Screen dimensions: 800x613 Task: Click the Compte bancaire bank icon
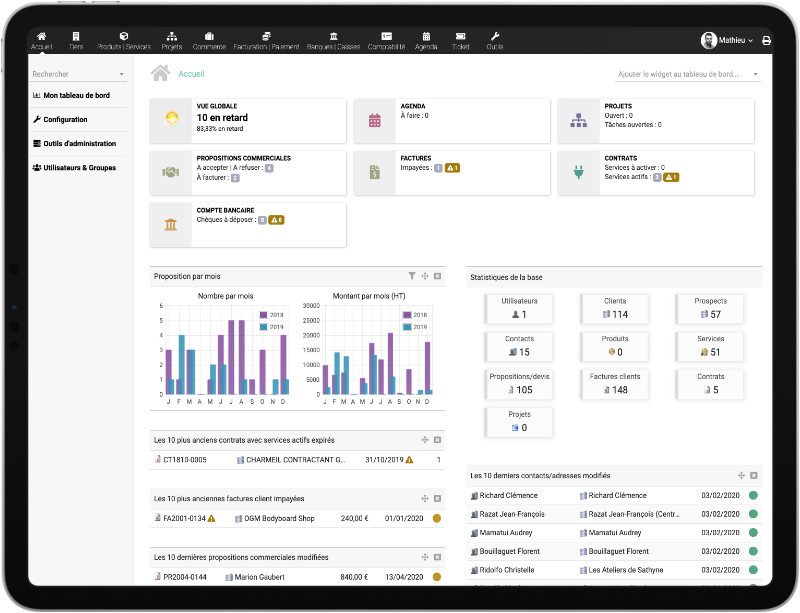click(170, 225)
